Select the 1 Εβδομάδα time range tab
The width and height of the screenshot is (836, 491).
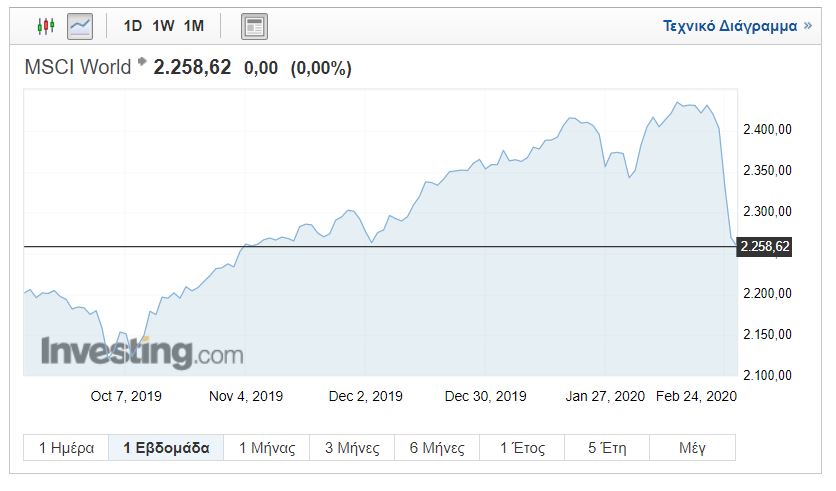click(166, 448)
